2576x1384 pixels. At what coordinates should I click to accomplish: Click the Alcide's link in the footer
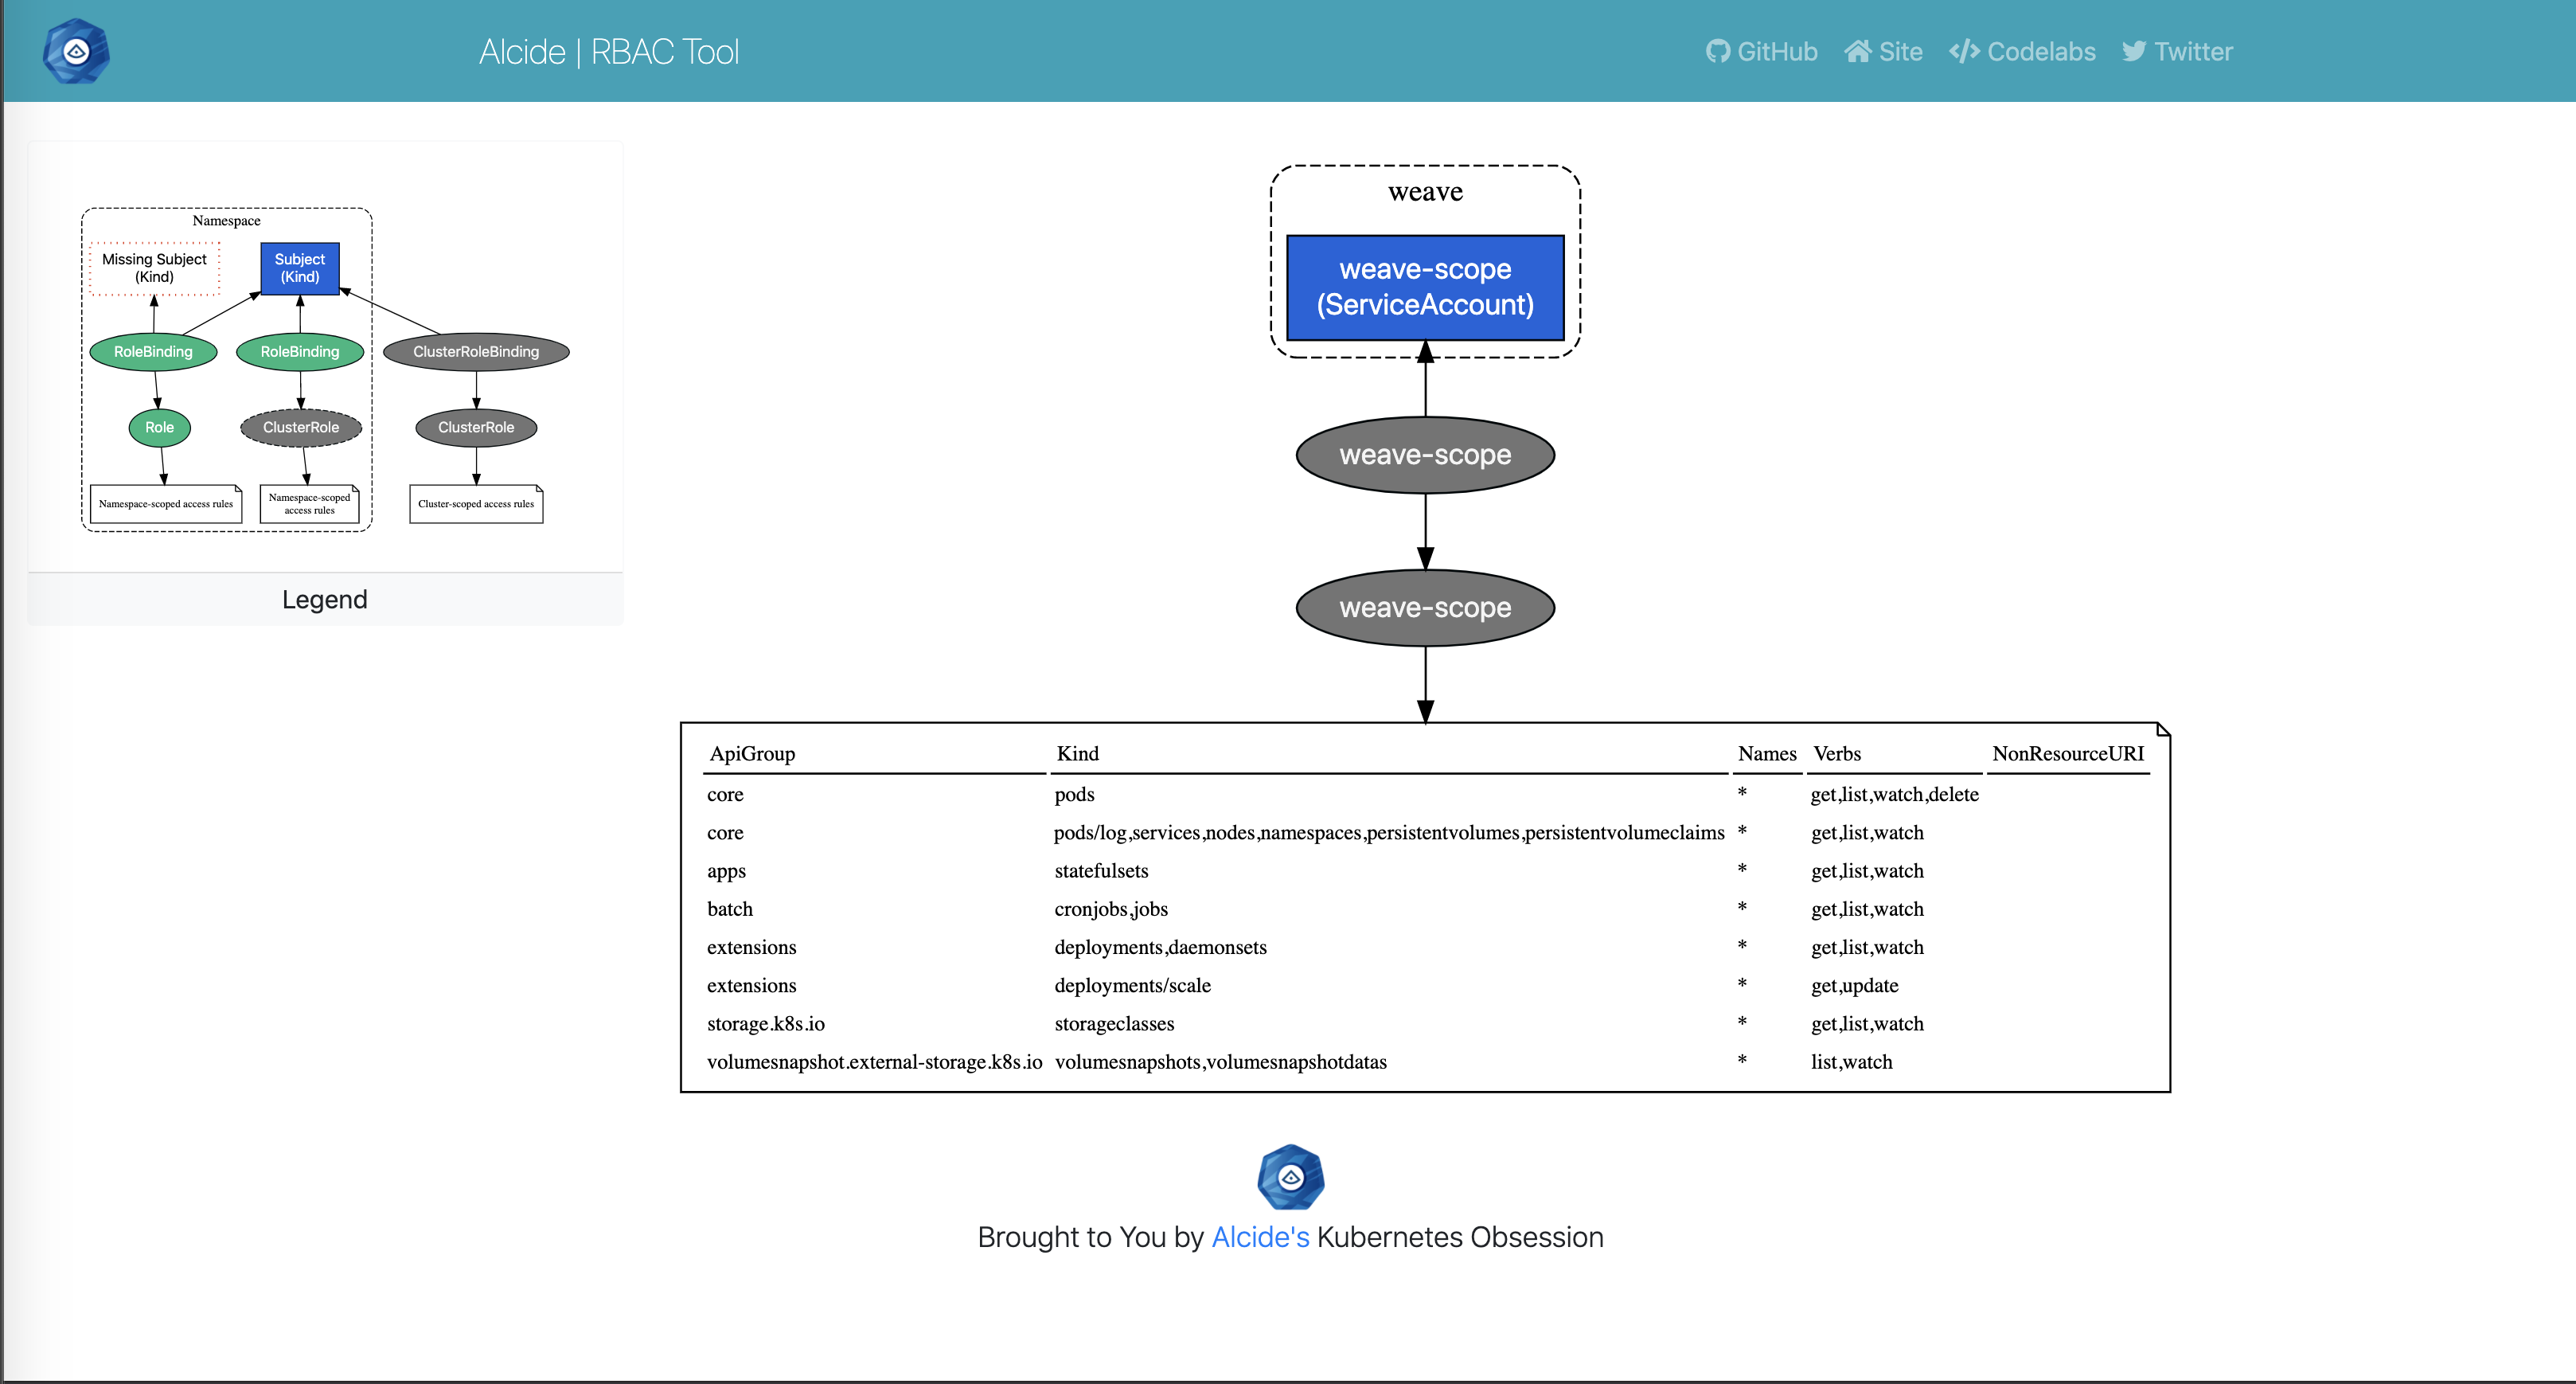[x=1259, y=1237]
